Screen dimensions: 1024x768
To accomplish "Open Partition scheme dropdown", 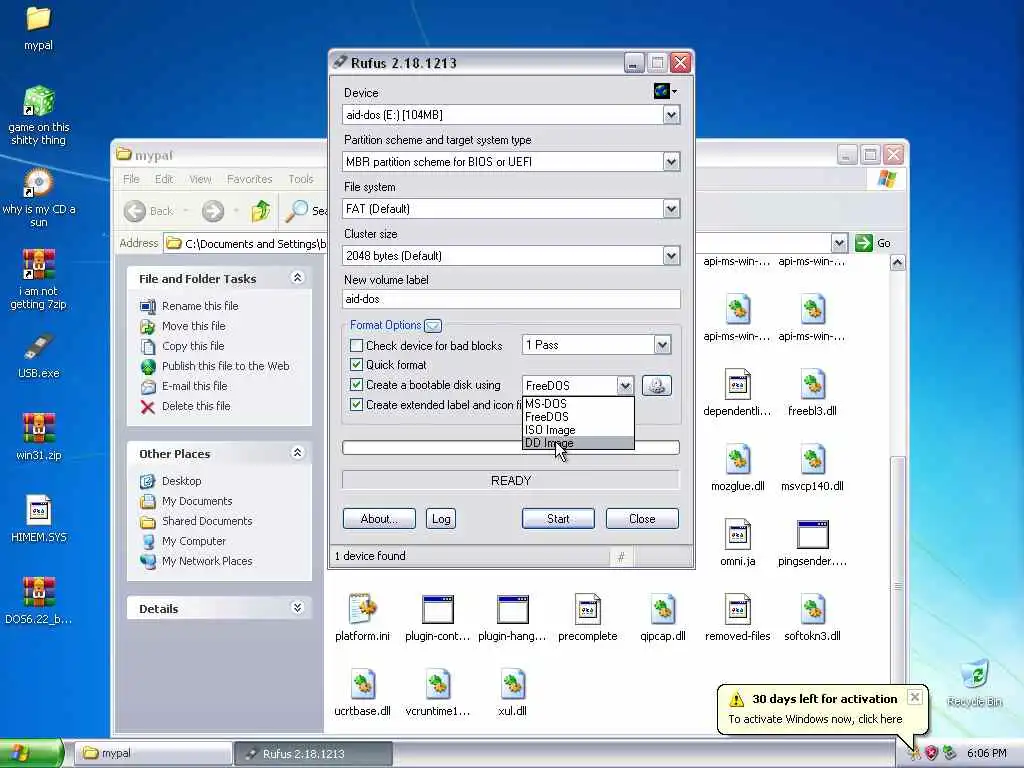I will click(671, 162).
